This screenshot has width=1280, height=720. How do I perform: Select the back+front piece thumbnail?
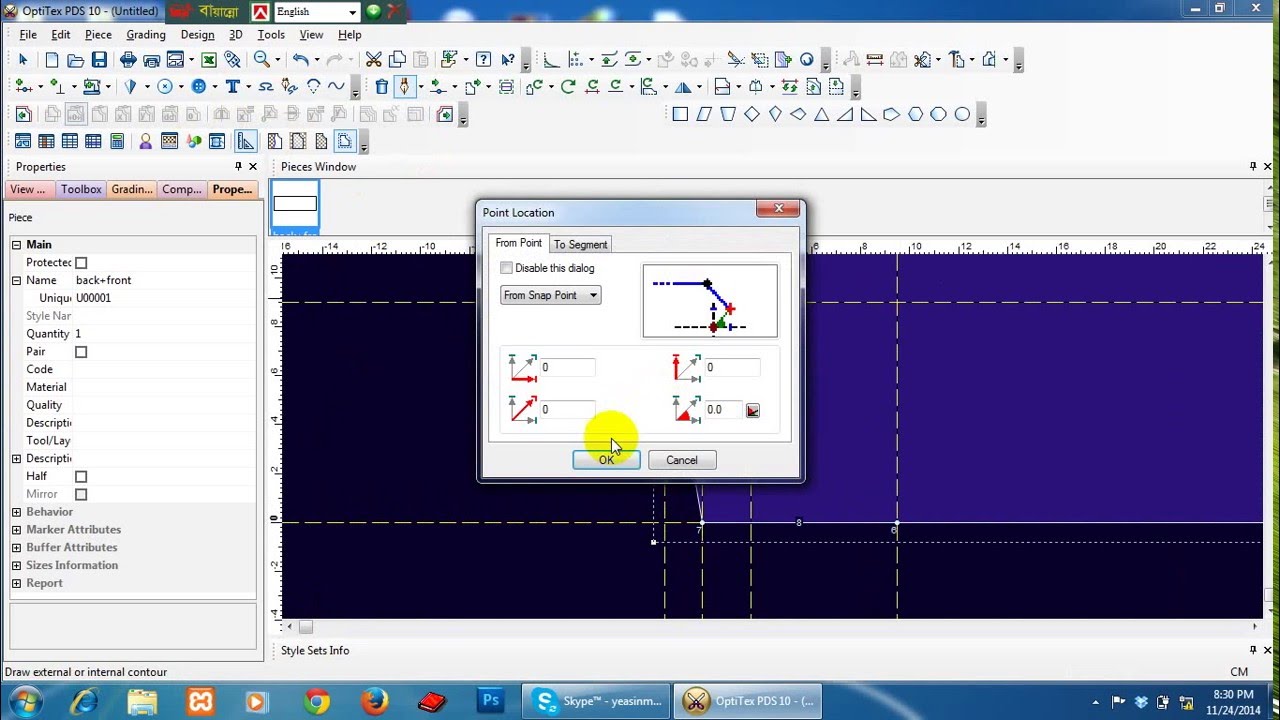click(295, 207)
